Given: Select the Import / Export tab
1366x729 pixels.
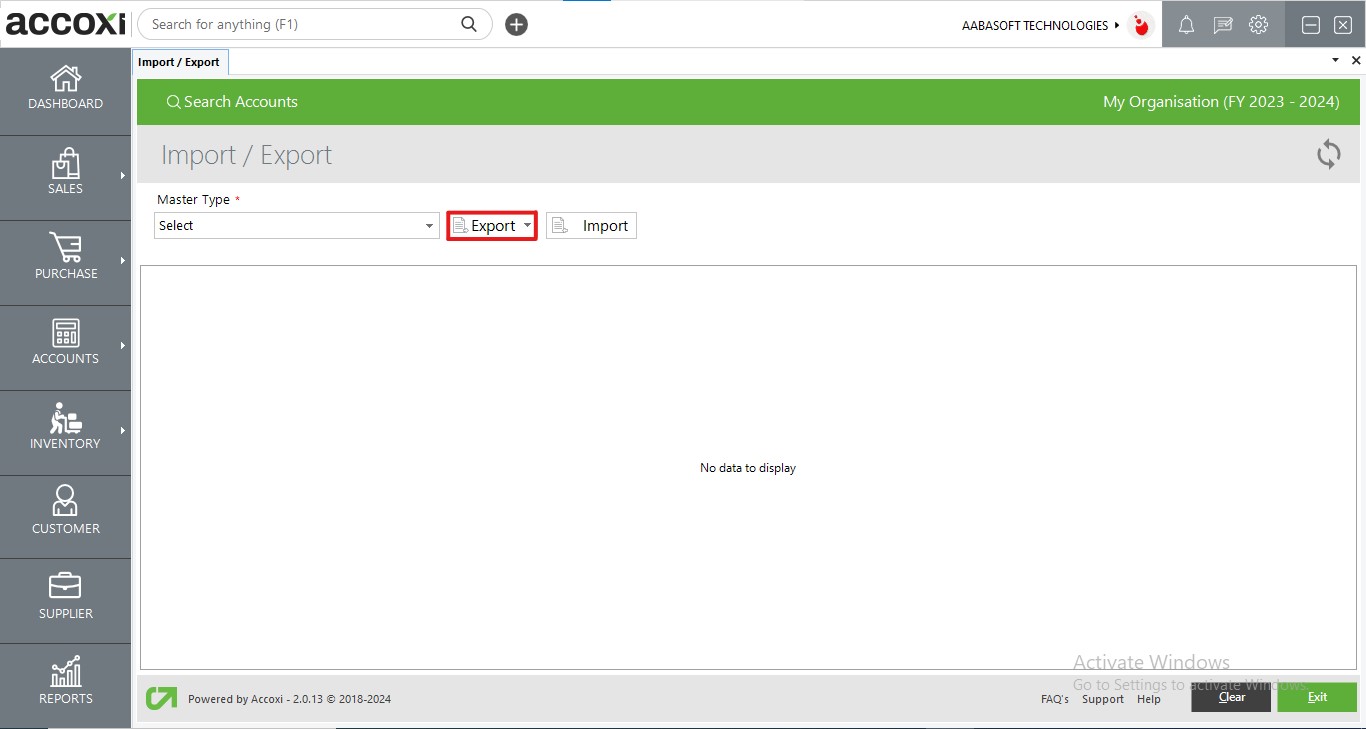Looking at the screenshot, I should point(179,62).
